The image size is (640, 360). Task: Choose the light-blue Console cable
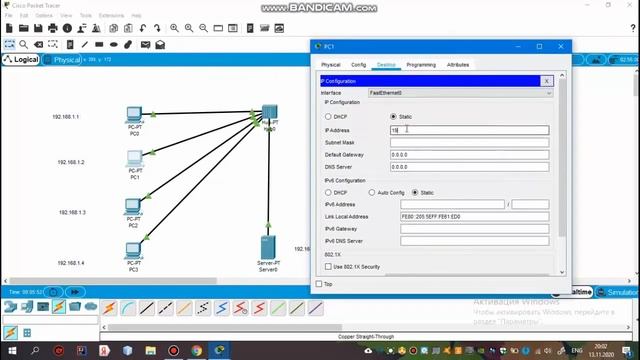[x=128, y=309]
